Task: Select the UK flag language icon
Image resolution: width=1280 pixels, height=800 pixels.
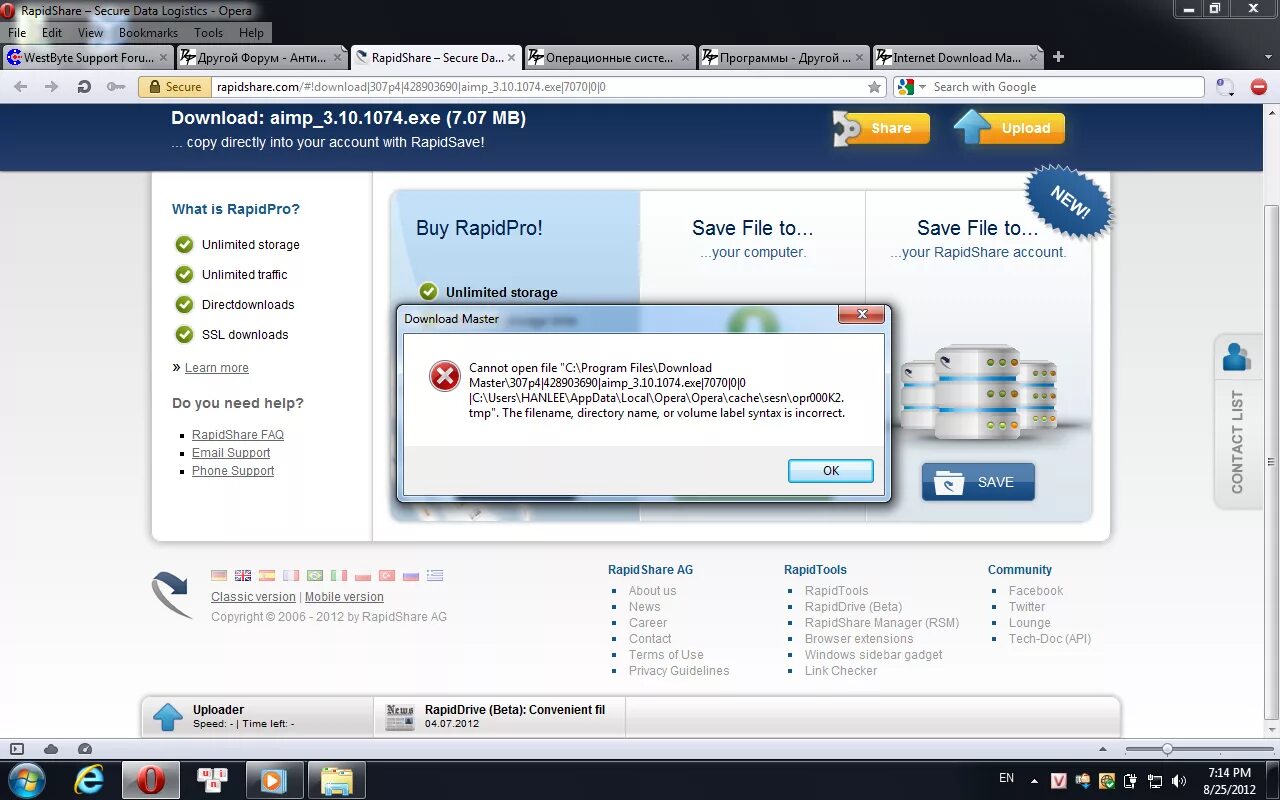Action: click(243, 575)
